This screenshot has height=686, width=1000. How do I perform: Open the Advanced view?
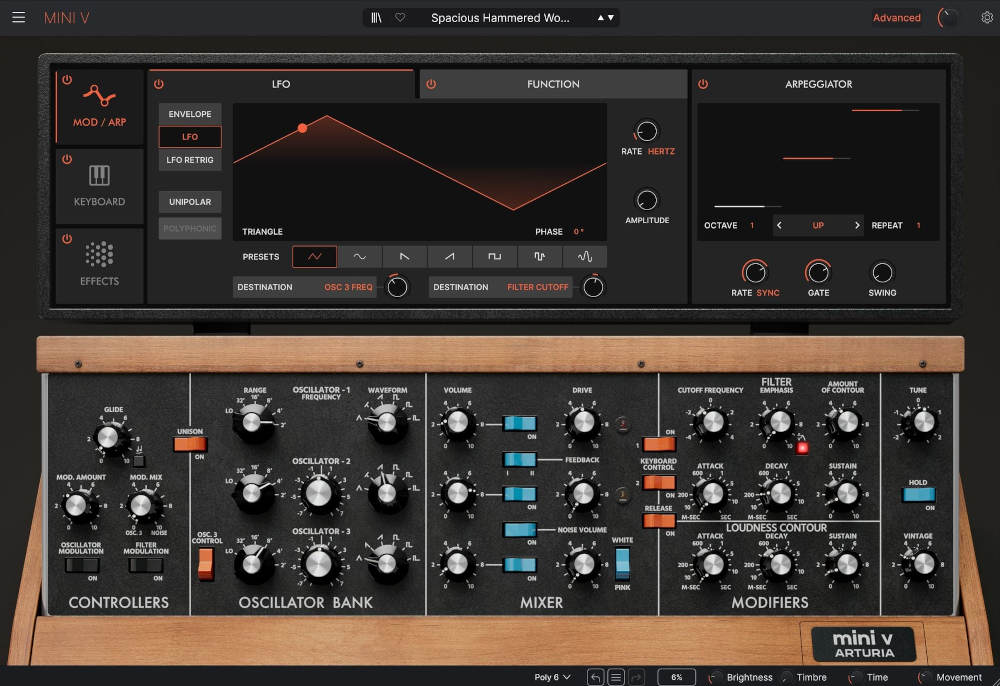coord(896,17)
